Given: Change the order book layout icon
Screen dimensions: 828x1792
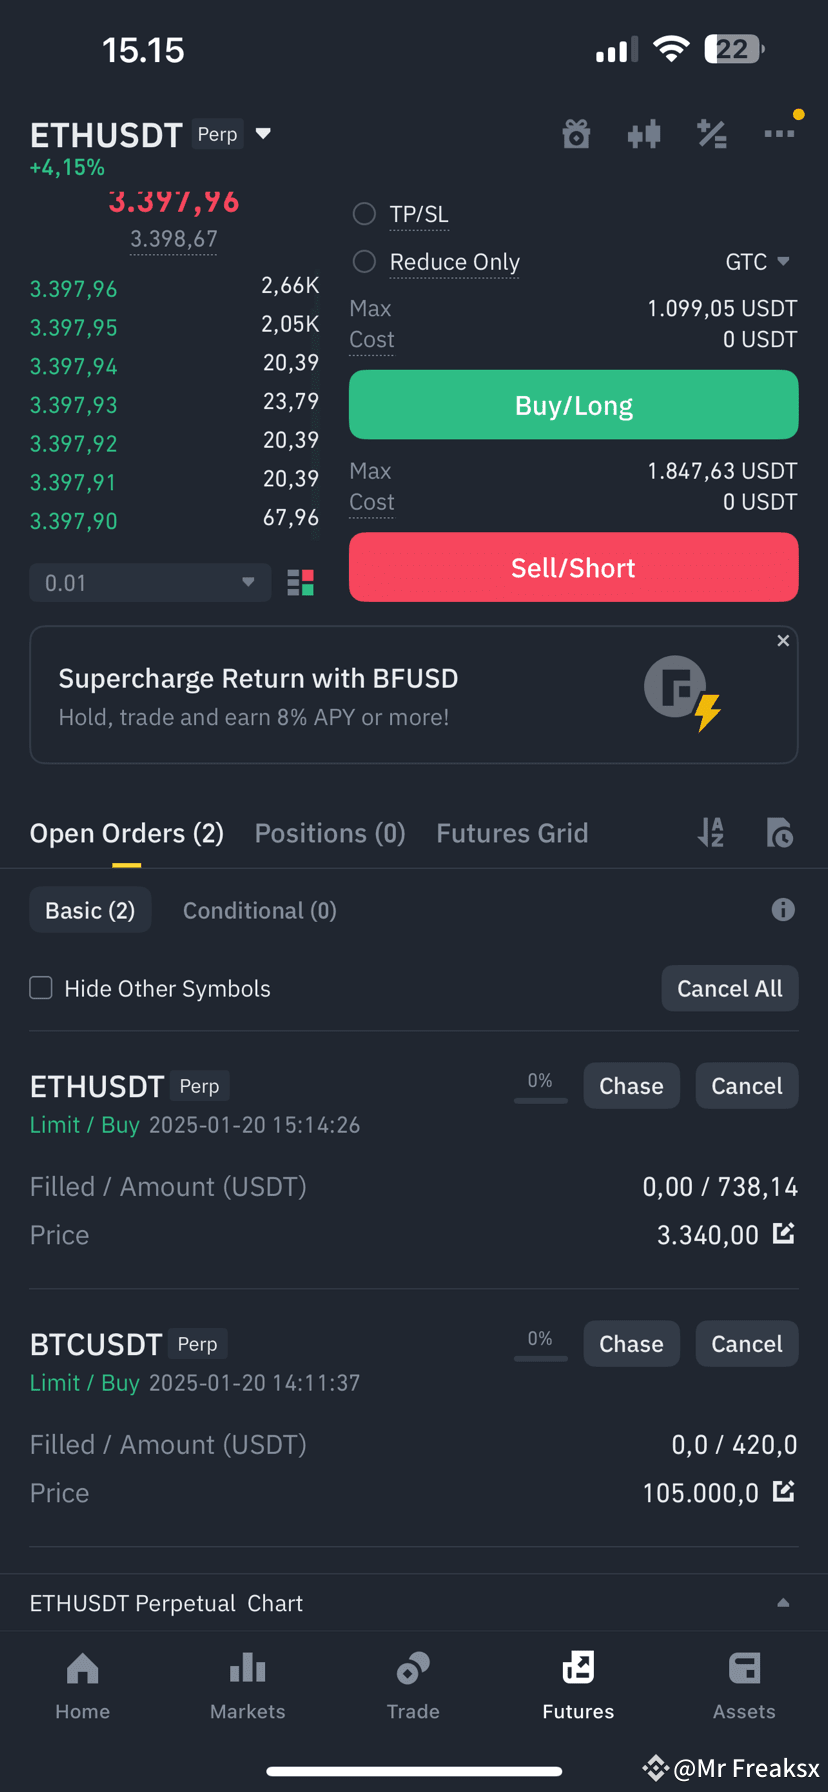Looking at the screenshot, I should [300, 583].
